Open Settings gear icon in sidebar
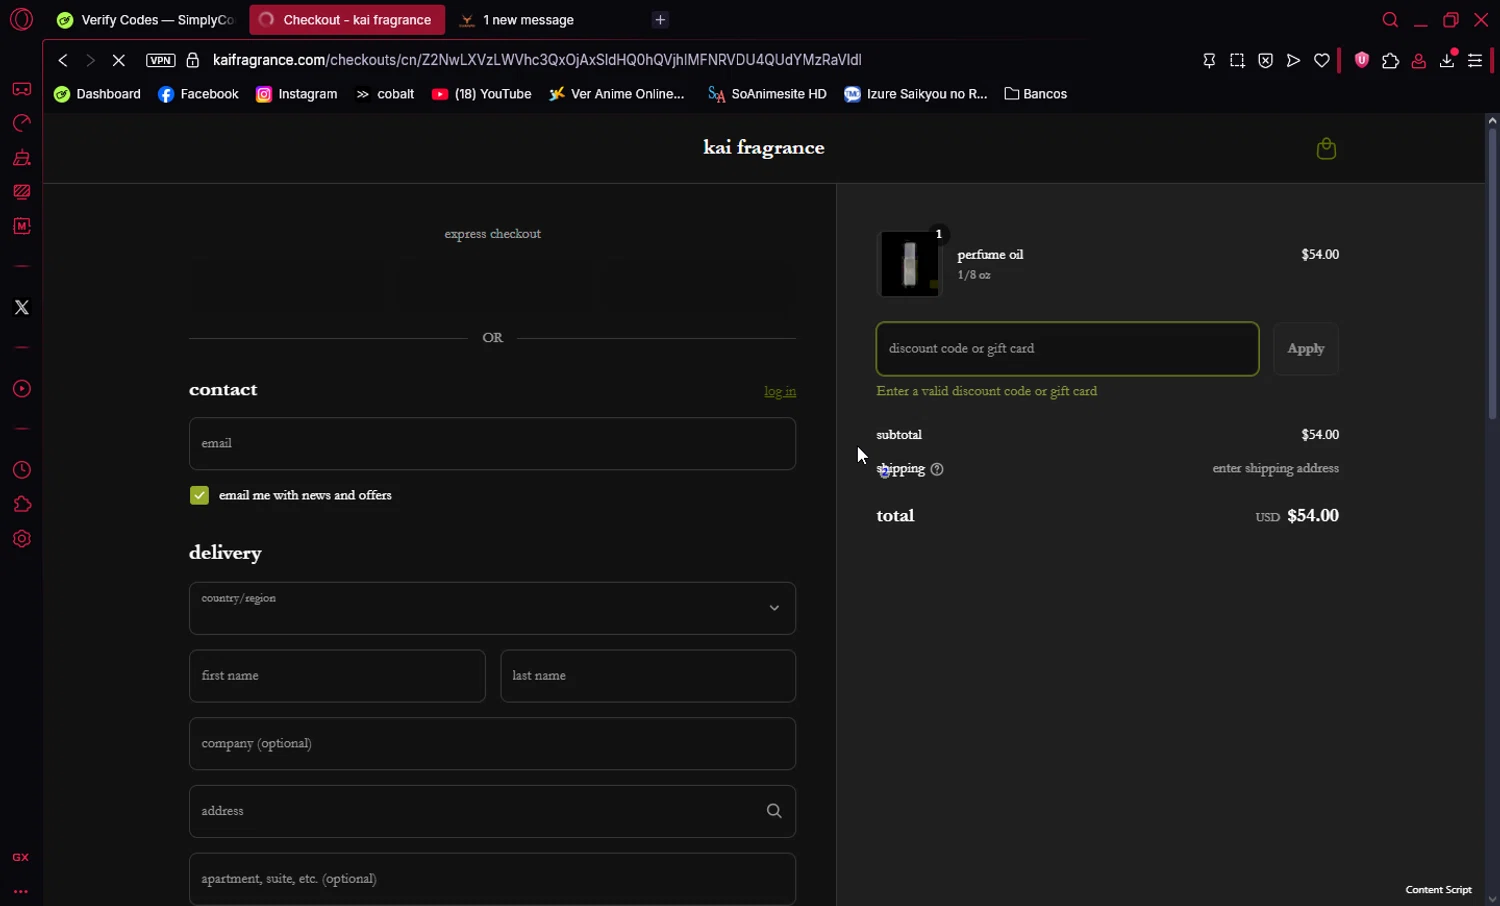Viewport: 1500px width, 906px height. 21,539
